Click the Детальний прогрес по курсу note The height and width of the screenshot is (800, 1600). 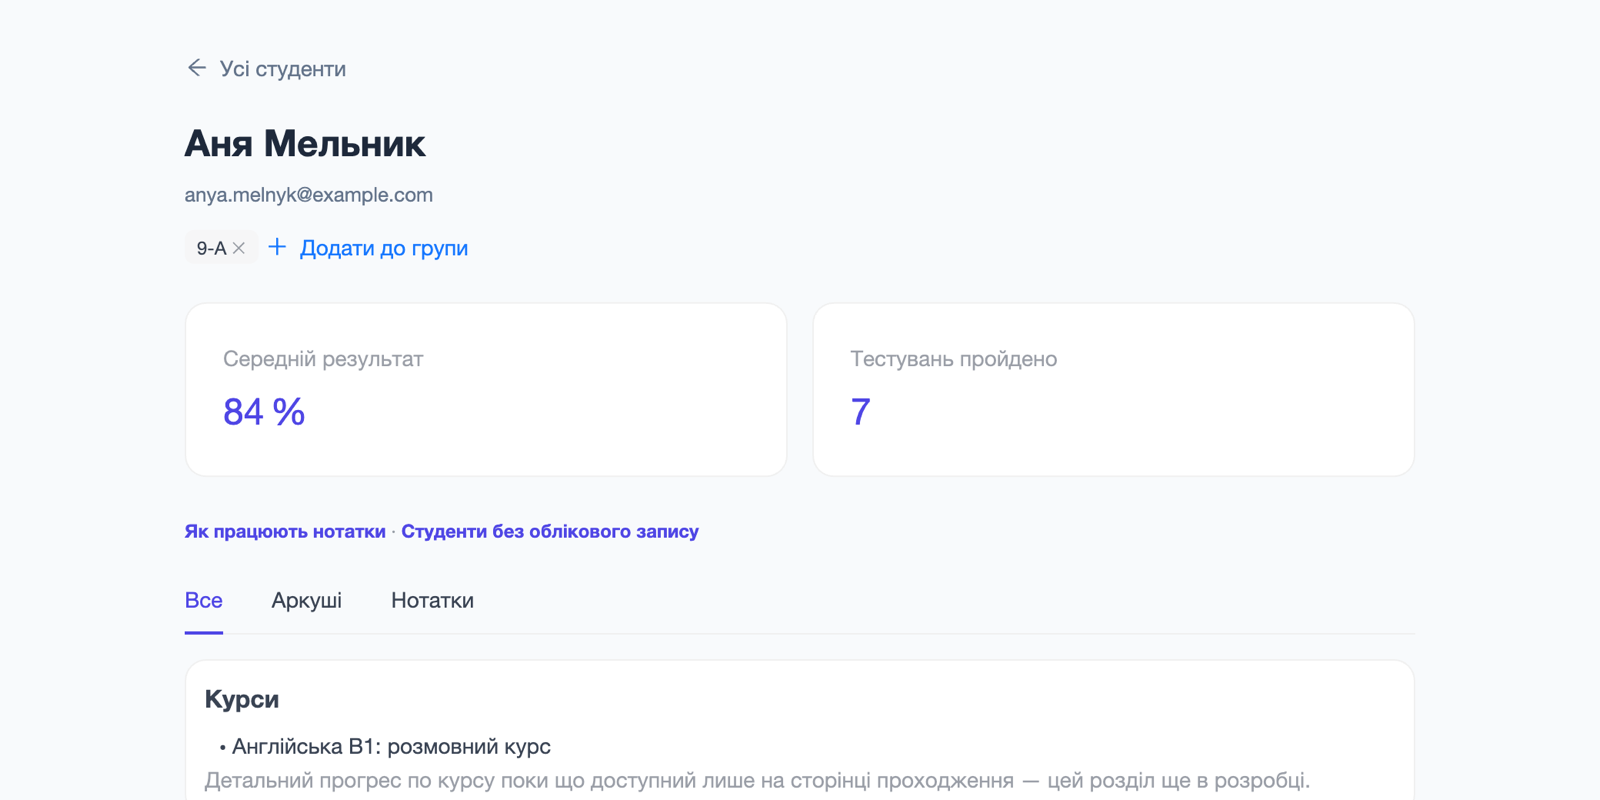tap(757, 780)
